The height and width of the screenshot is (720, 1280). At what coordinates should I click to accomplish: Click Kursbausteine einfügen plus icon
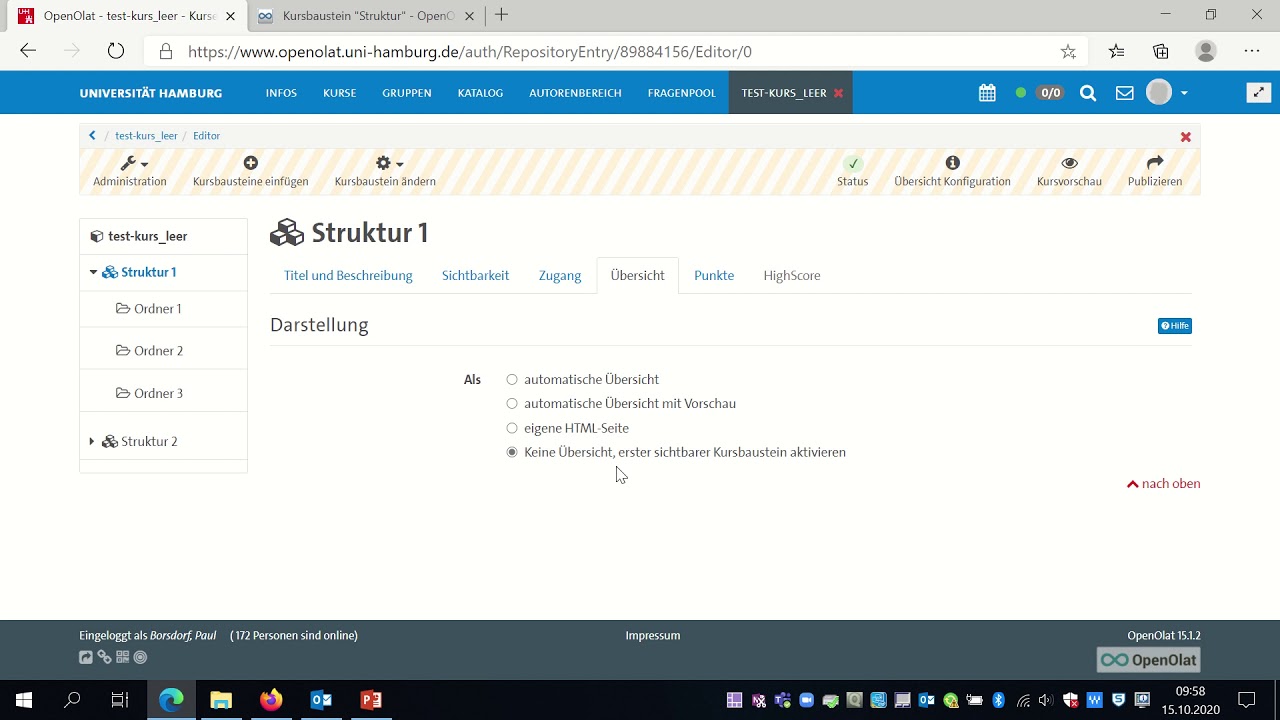click(x=250, y=163)
